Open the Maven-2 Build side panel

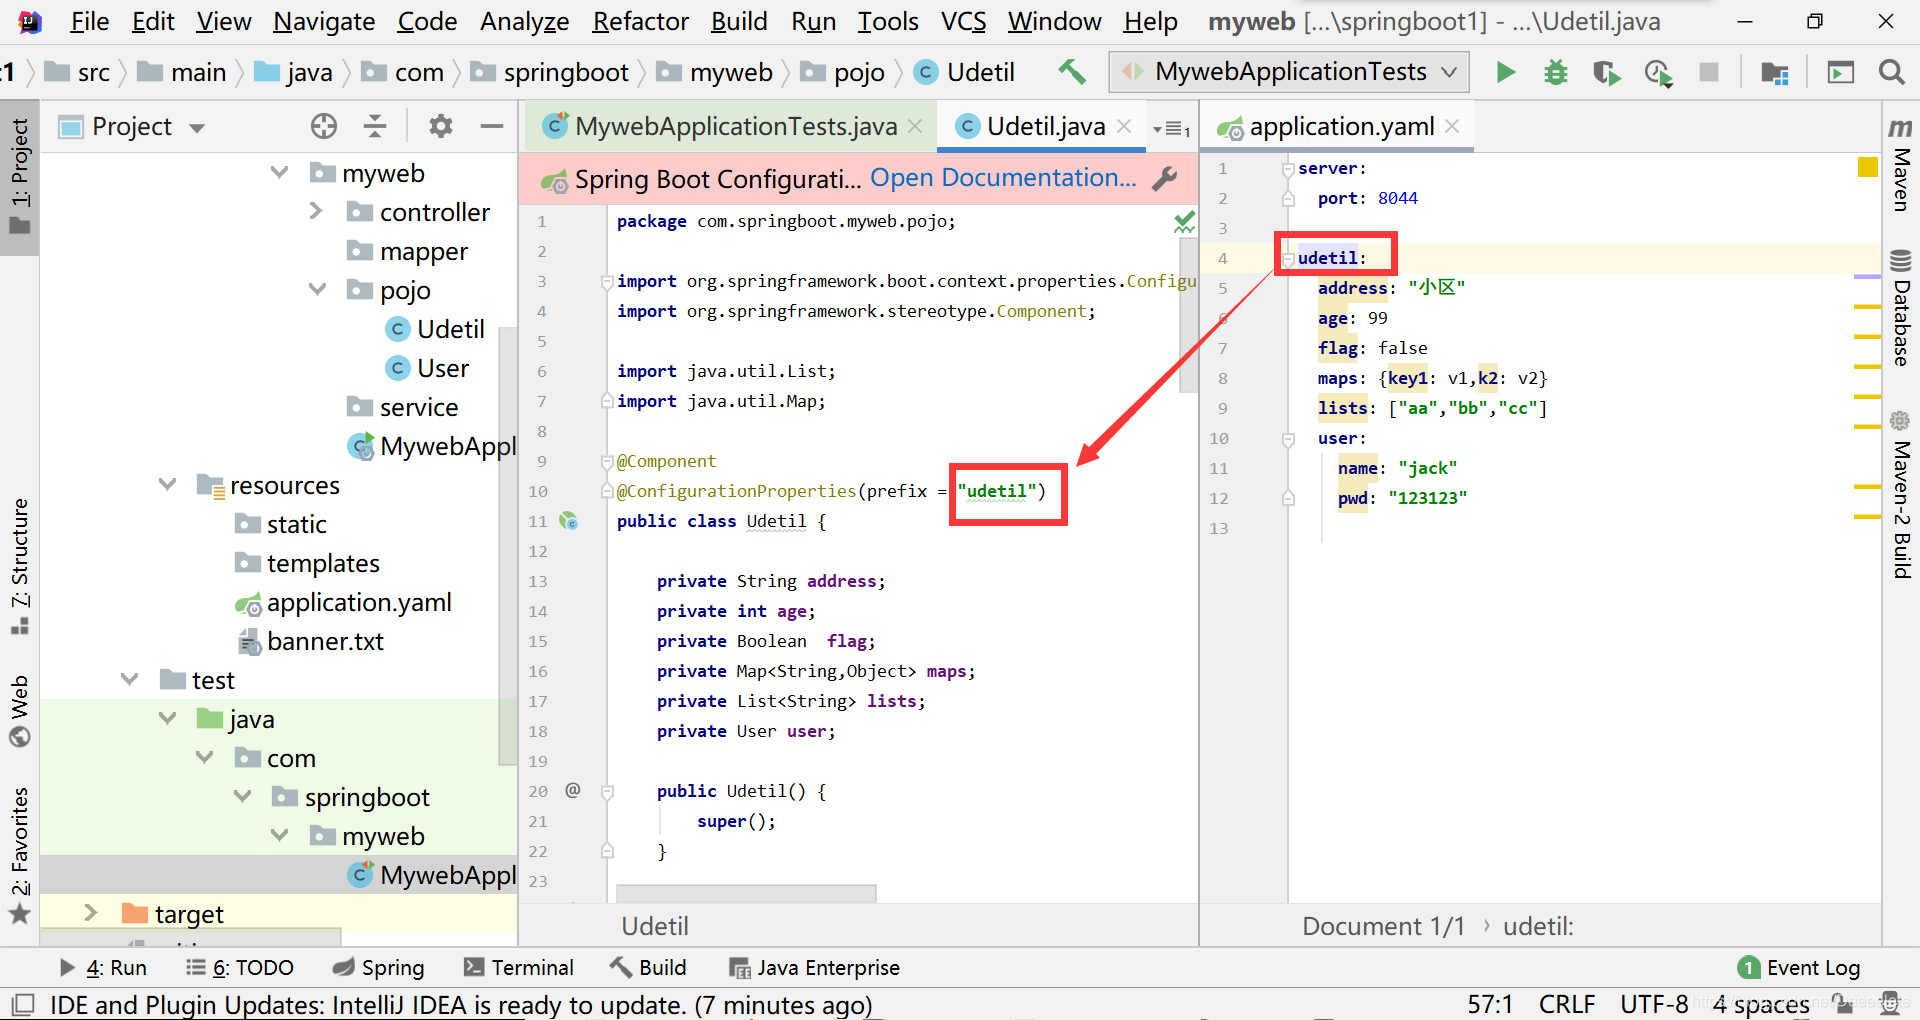pyautogui.click(x=1901, y=495)
